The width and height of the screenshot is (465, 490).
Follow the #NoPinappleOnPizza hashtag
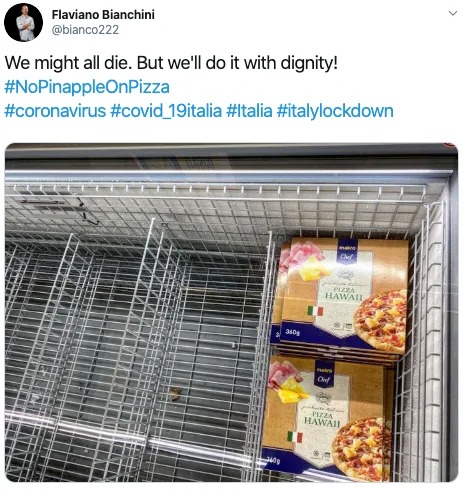(x=87, y=87)
